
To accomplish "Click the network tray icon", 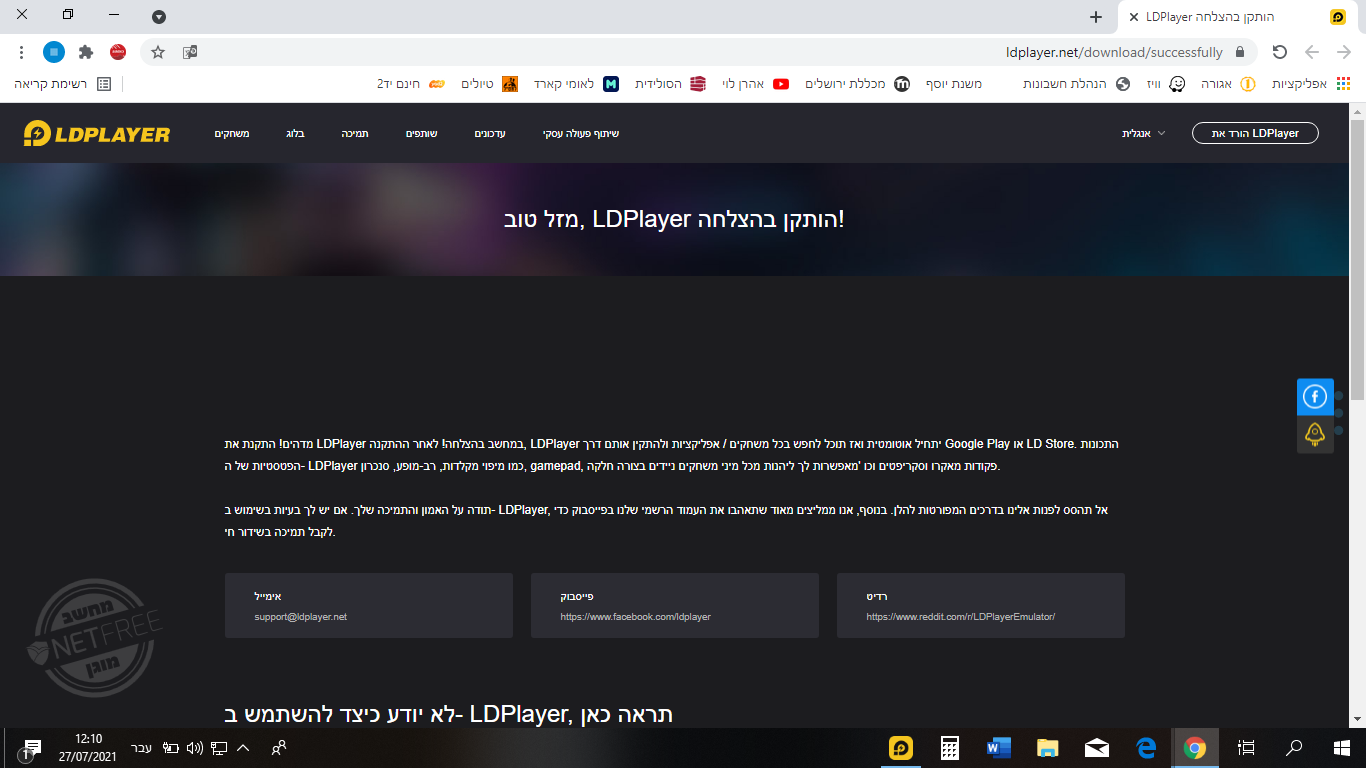I will click(219, 748).
